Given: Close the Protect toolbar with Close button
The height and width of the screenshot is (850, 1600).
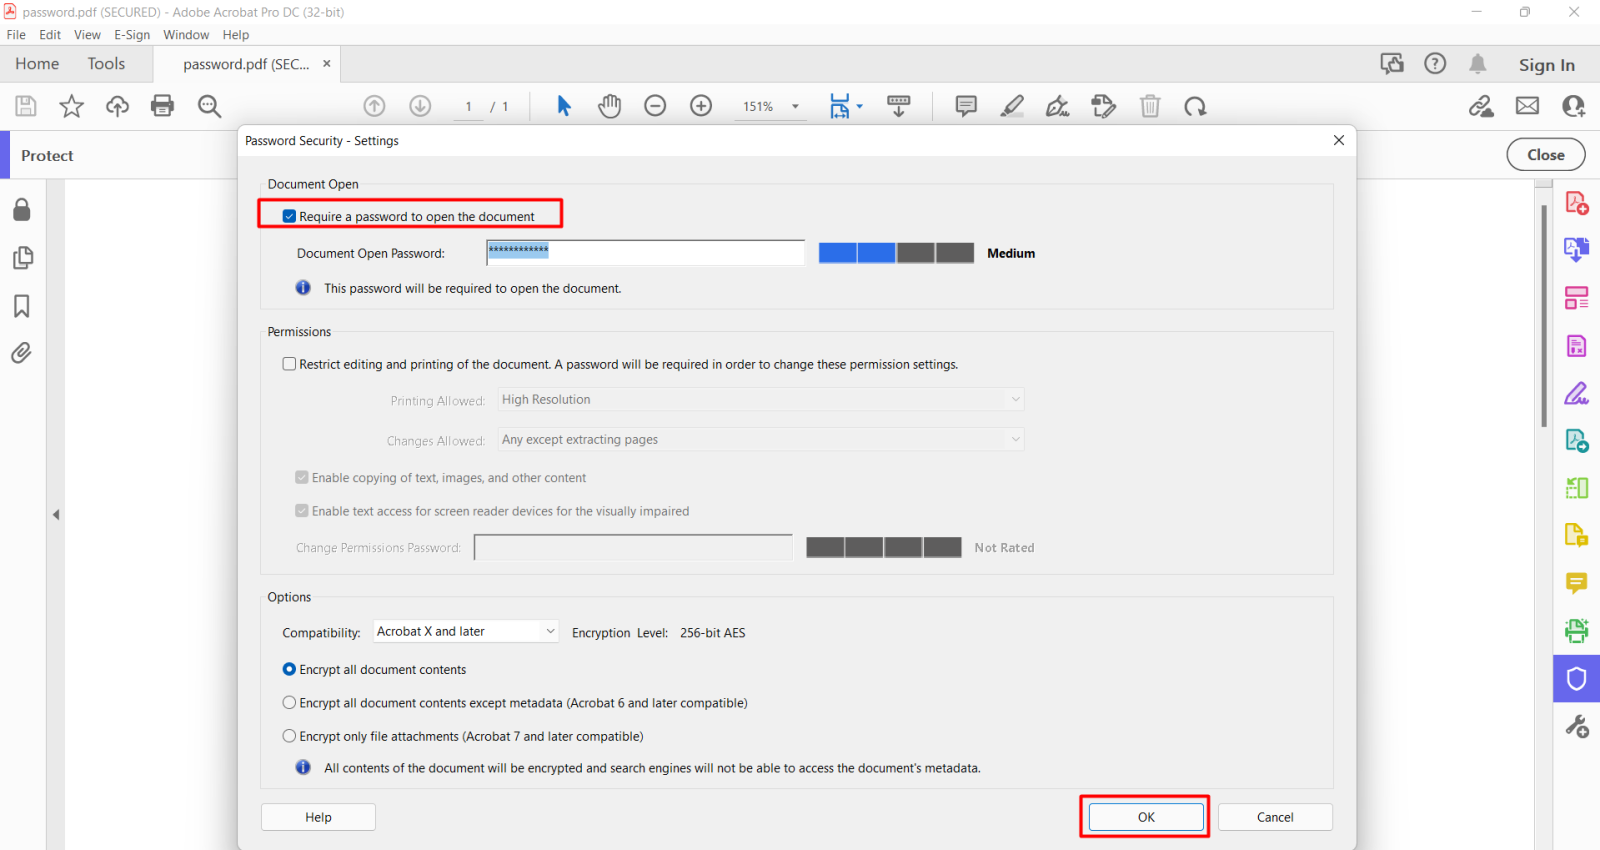Looking at the screenshot, I should [1546, 155].
